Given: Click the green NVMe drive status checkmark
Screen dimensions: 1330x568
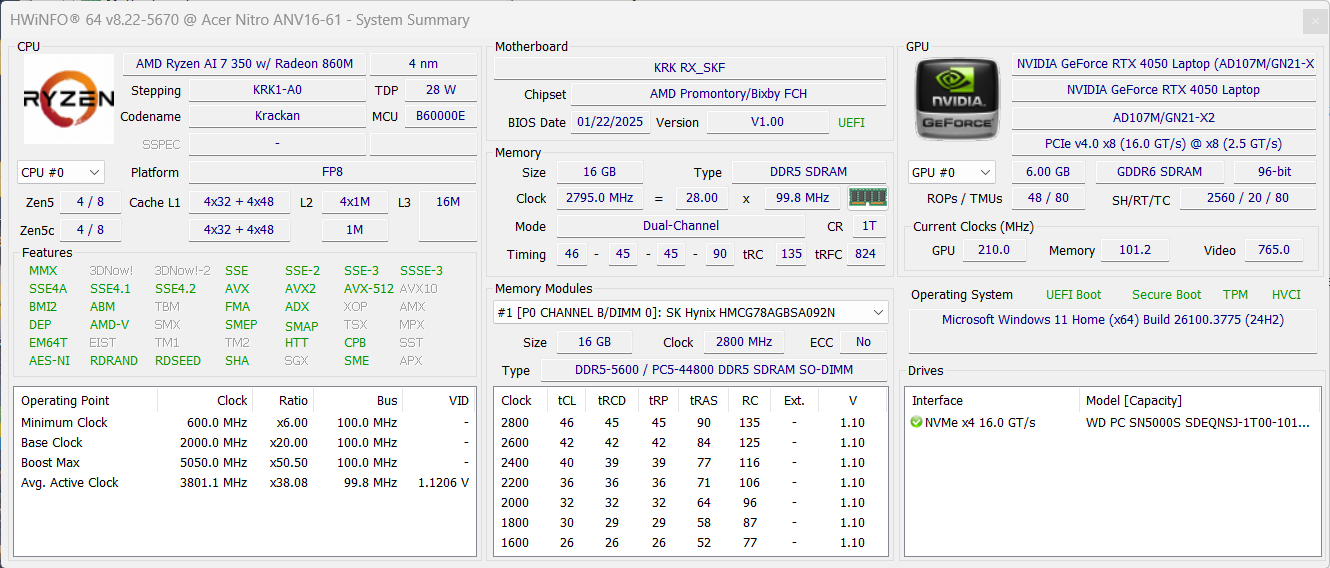Looking at the screenshot, I should point(917,422).
